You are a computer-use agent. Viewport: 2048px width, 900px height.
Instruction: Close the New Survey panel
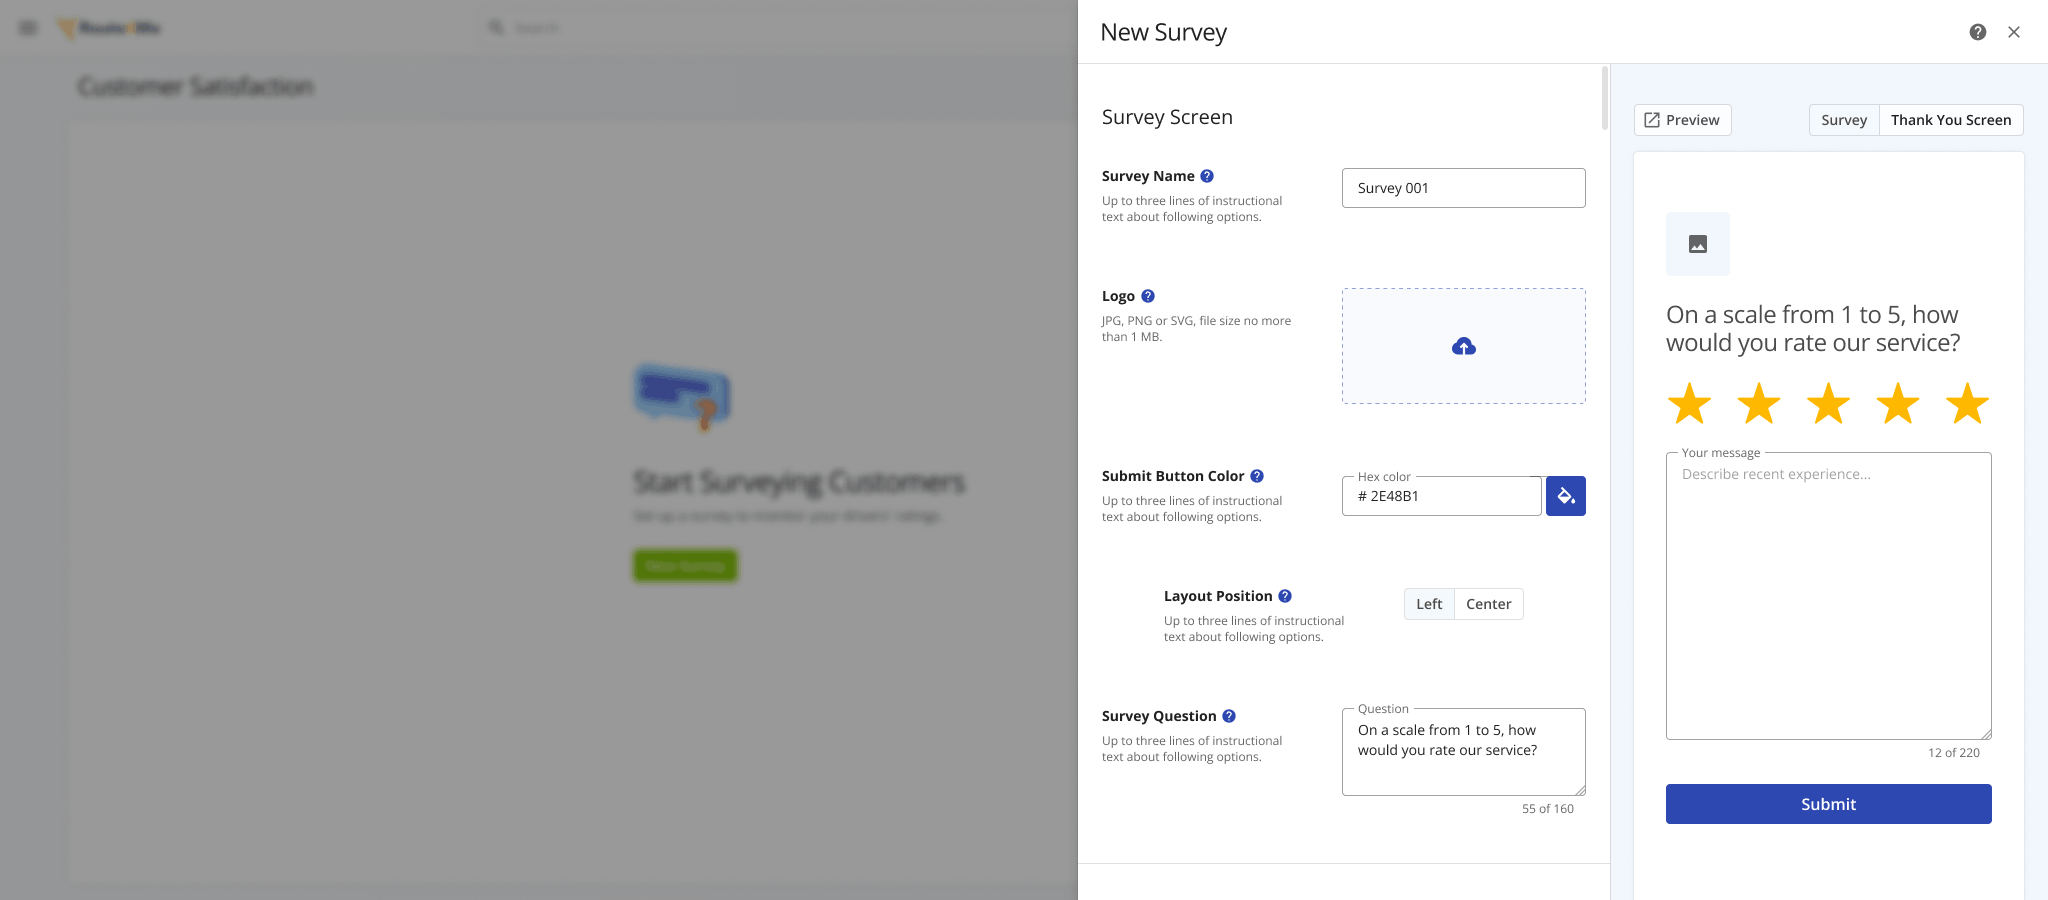point(2014,32)
